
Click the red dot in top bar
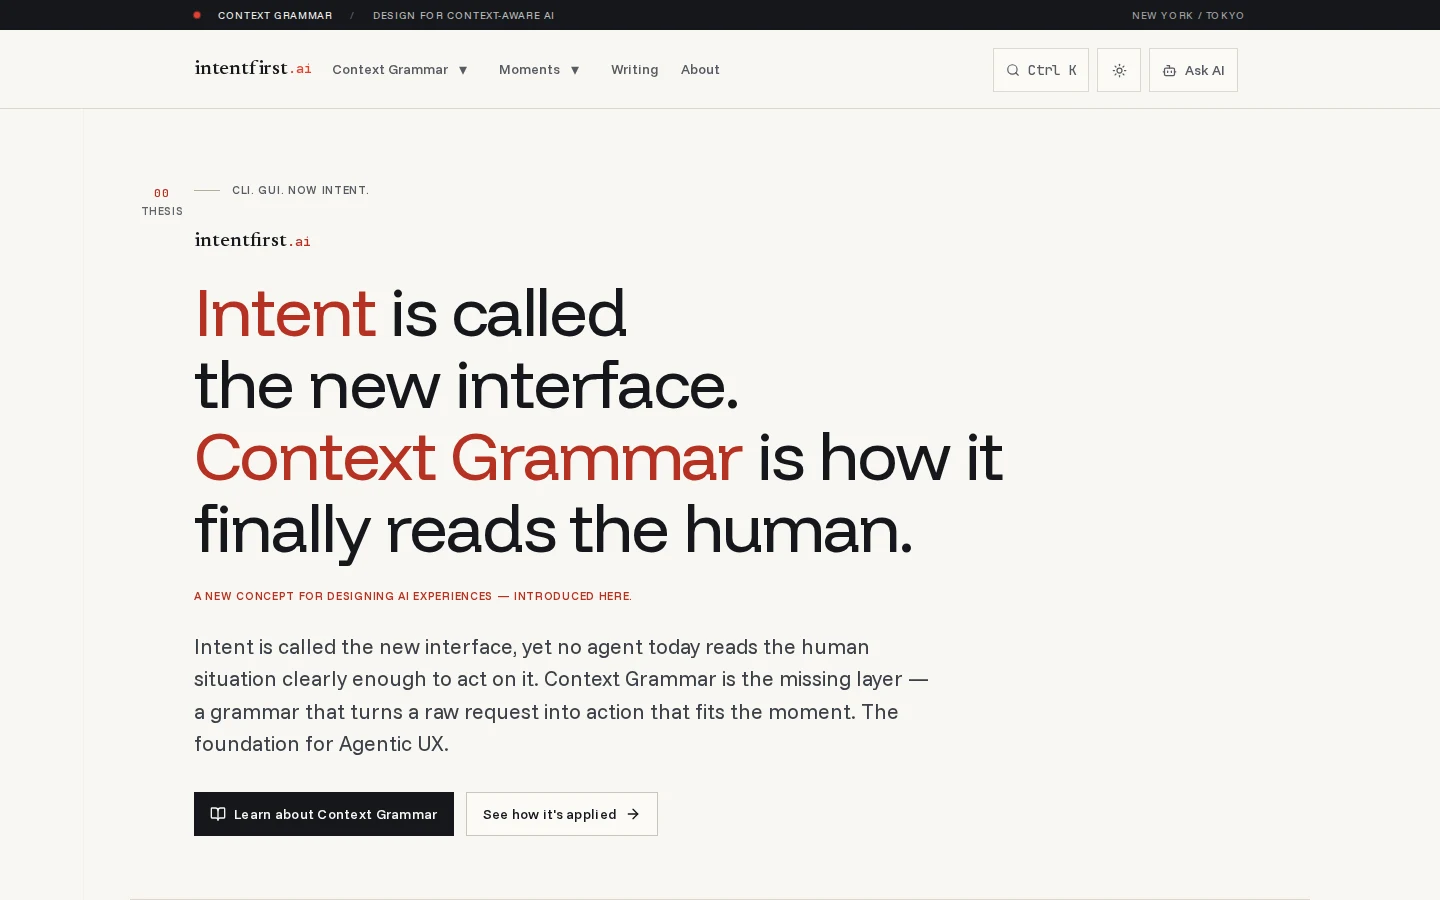pos(197,15)
